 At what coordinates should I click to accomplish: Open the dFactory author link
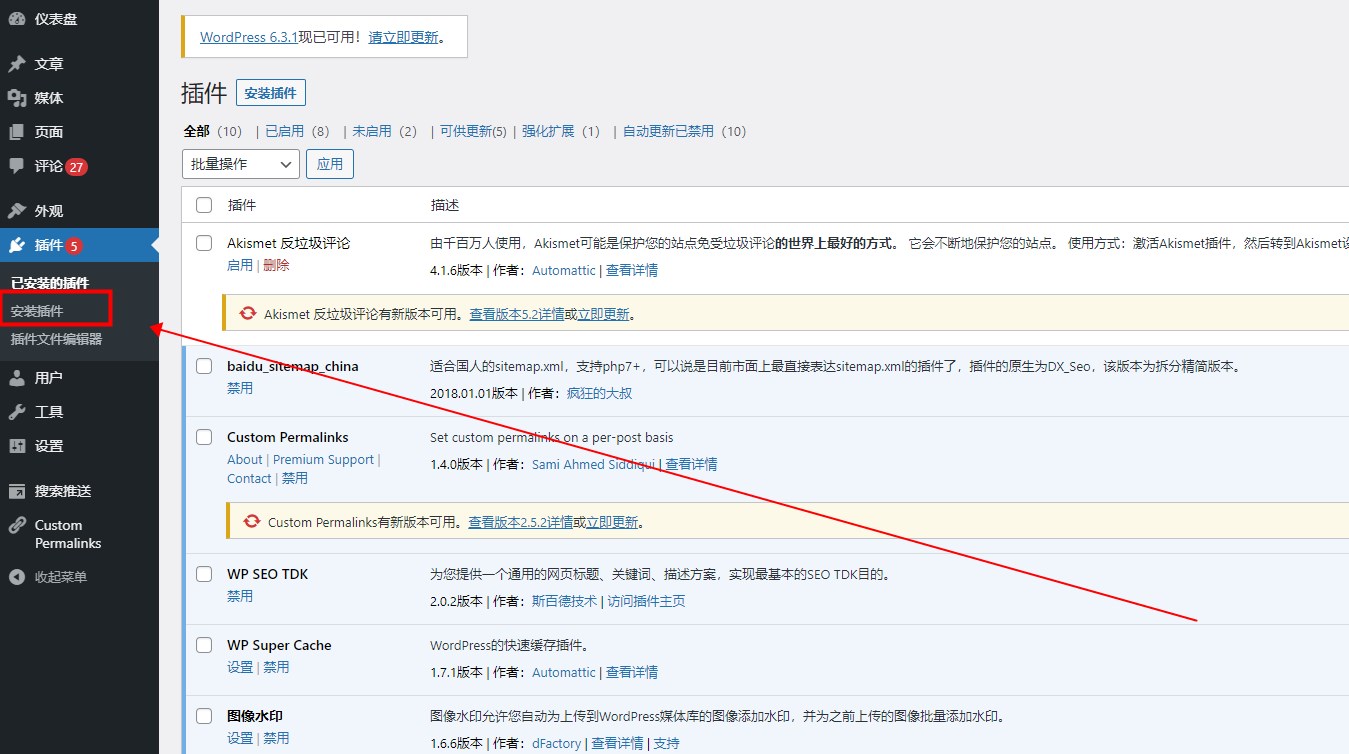pos(556,743)
